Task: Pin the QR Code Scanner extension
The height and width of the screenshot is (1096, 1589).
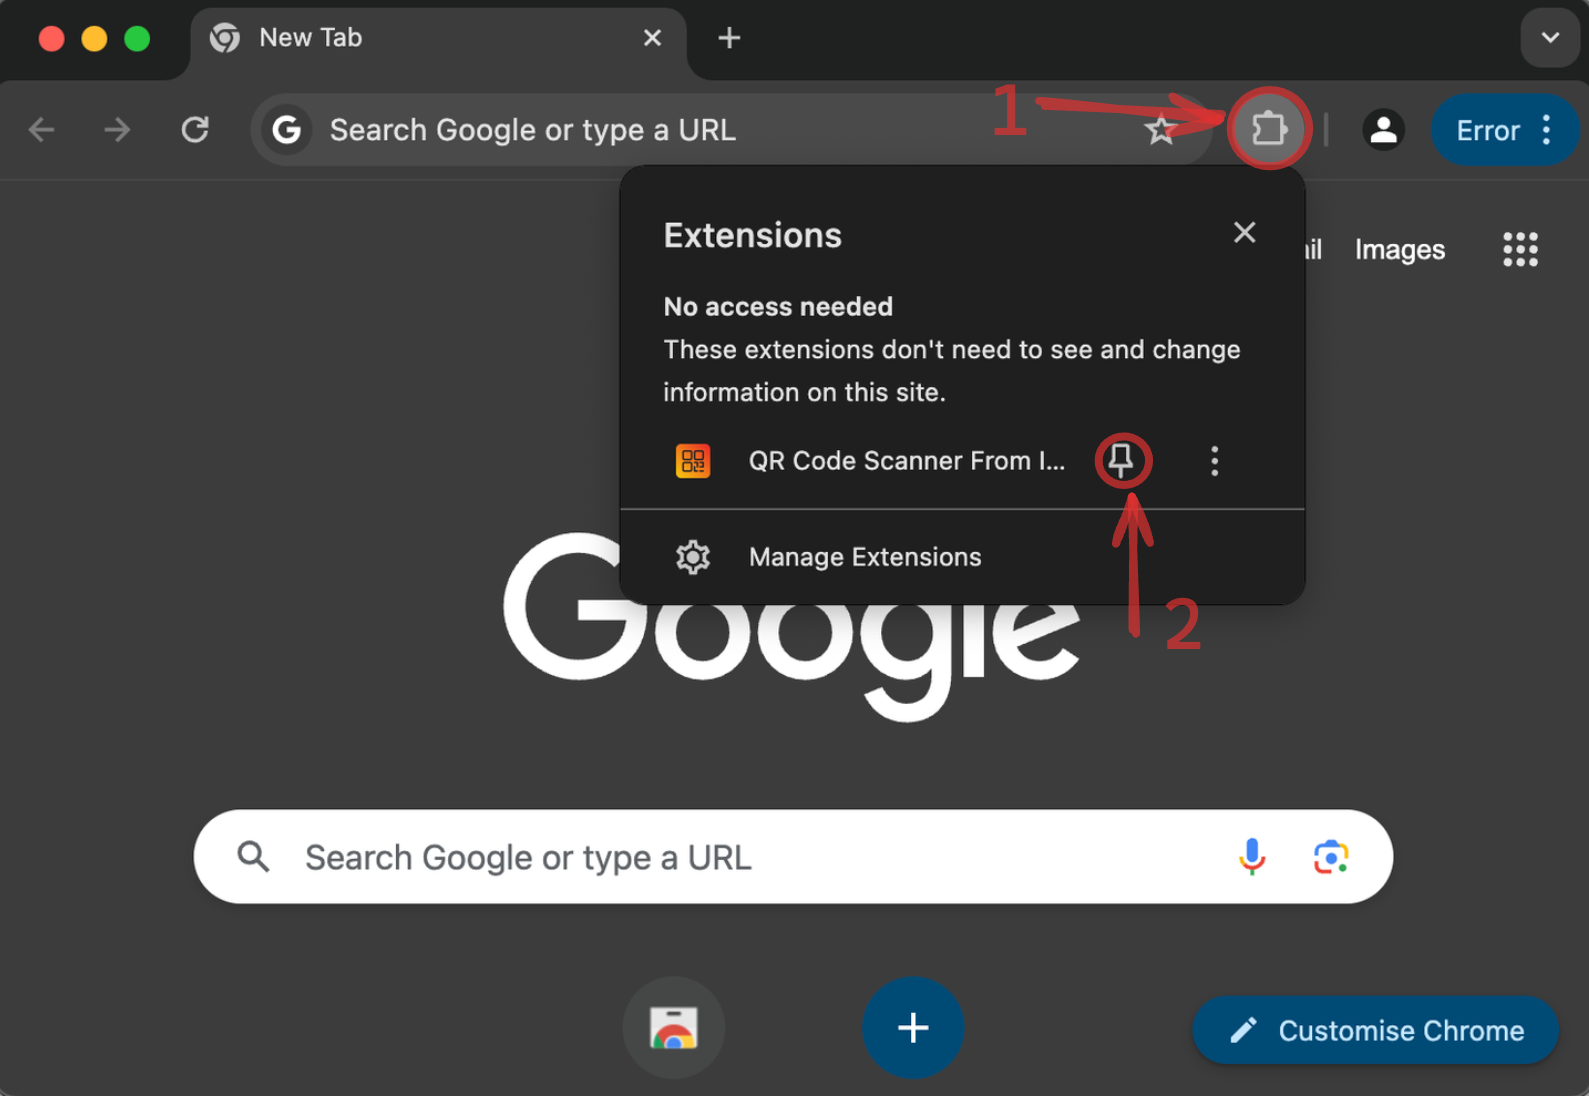Action: coord(1122,461)
